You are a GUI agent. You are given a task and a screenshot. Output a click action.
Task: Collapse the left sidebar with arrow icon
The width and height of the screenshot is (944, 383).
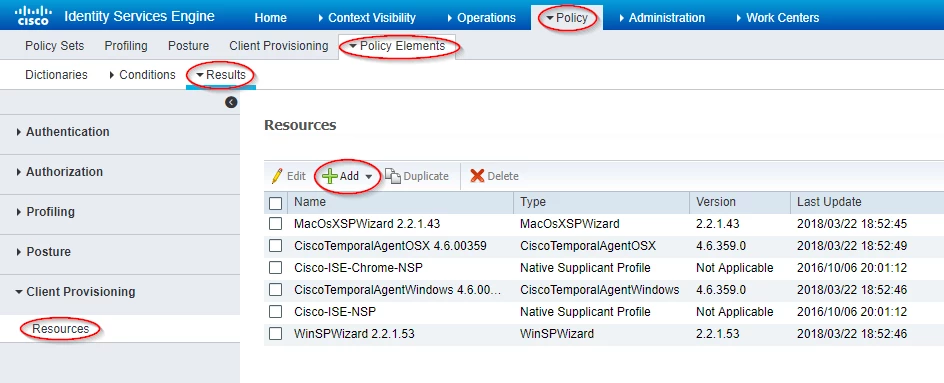(x=231, y=102)
